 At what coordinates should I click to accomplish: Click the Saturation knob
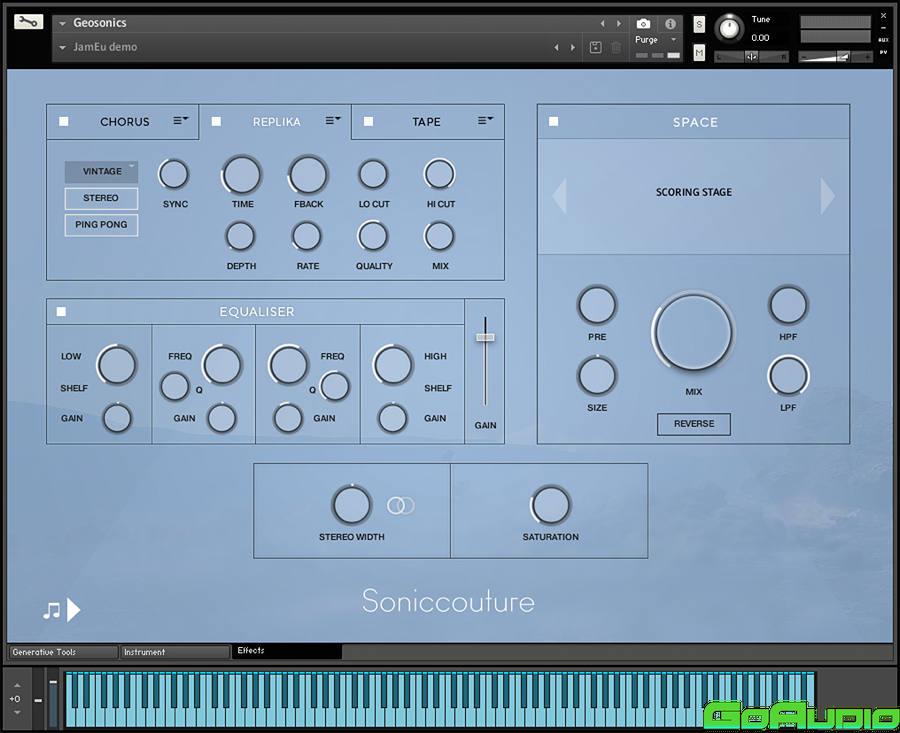550,506
